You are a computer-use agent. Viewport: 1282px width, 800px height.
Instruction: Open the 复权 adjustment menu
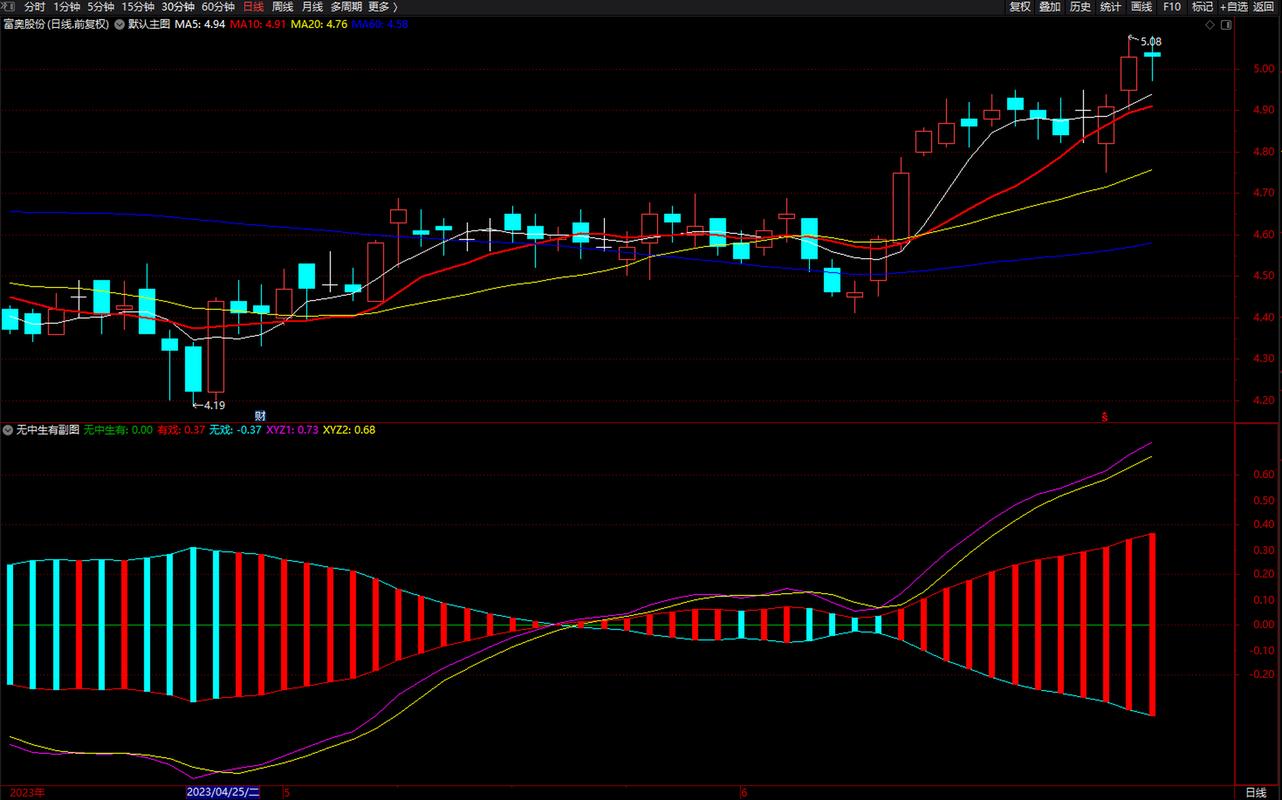click(1019, 7)
